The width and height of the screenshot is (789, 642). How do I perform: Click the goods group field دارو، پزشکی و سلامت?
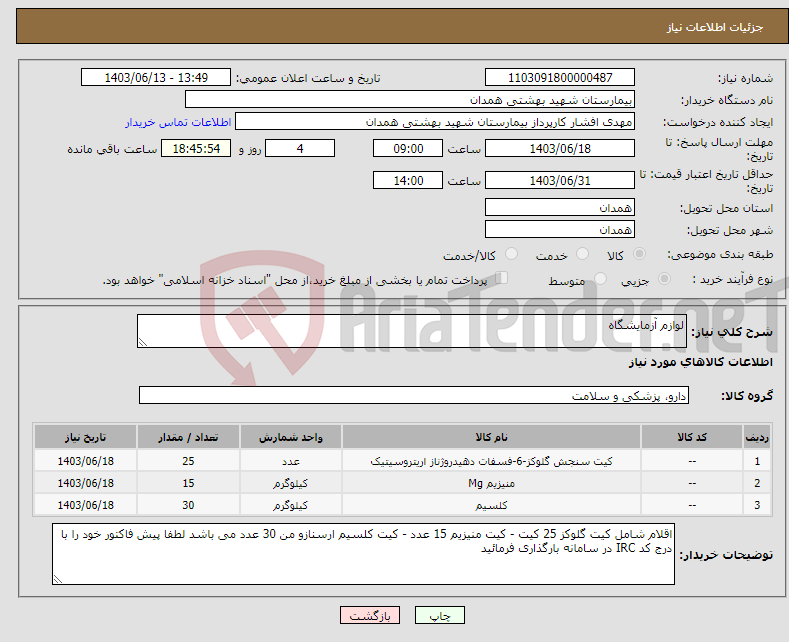[x=414, y=395]
